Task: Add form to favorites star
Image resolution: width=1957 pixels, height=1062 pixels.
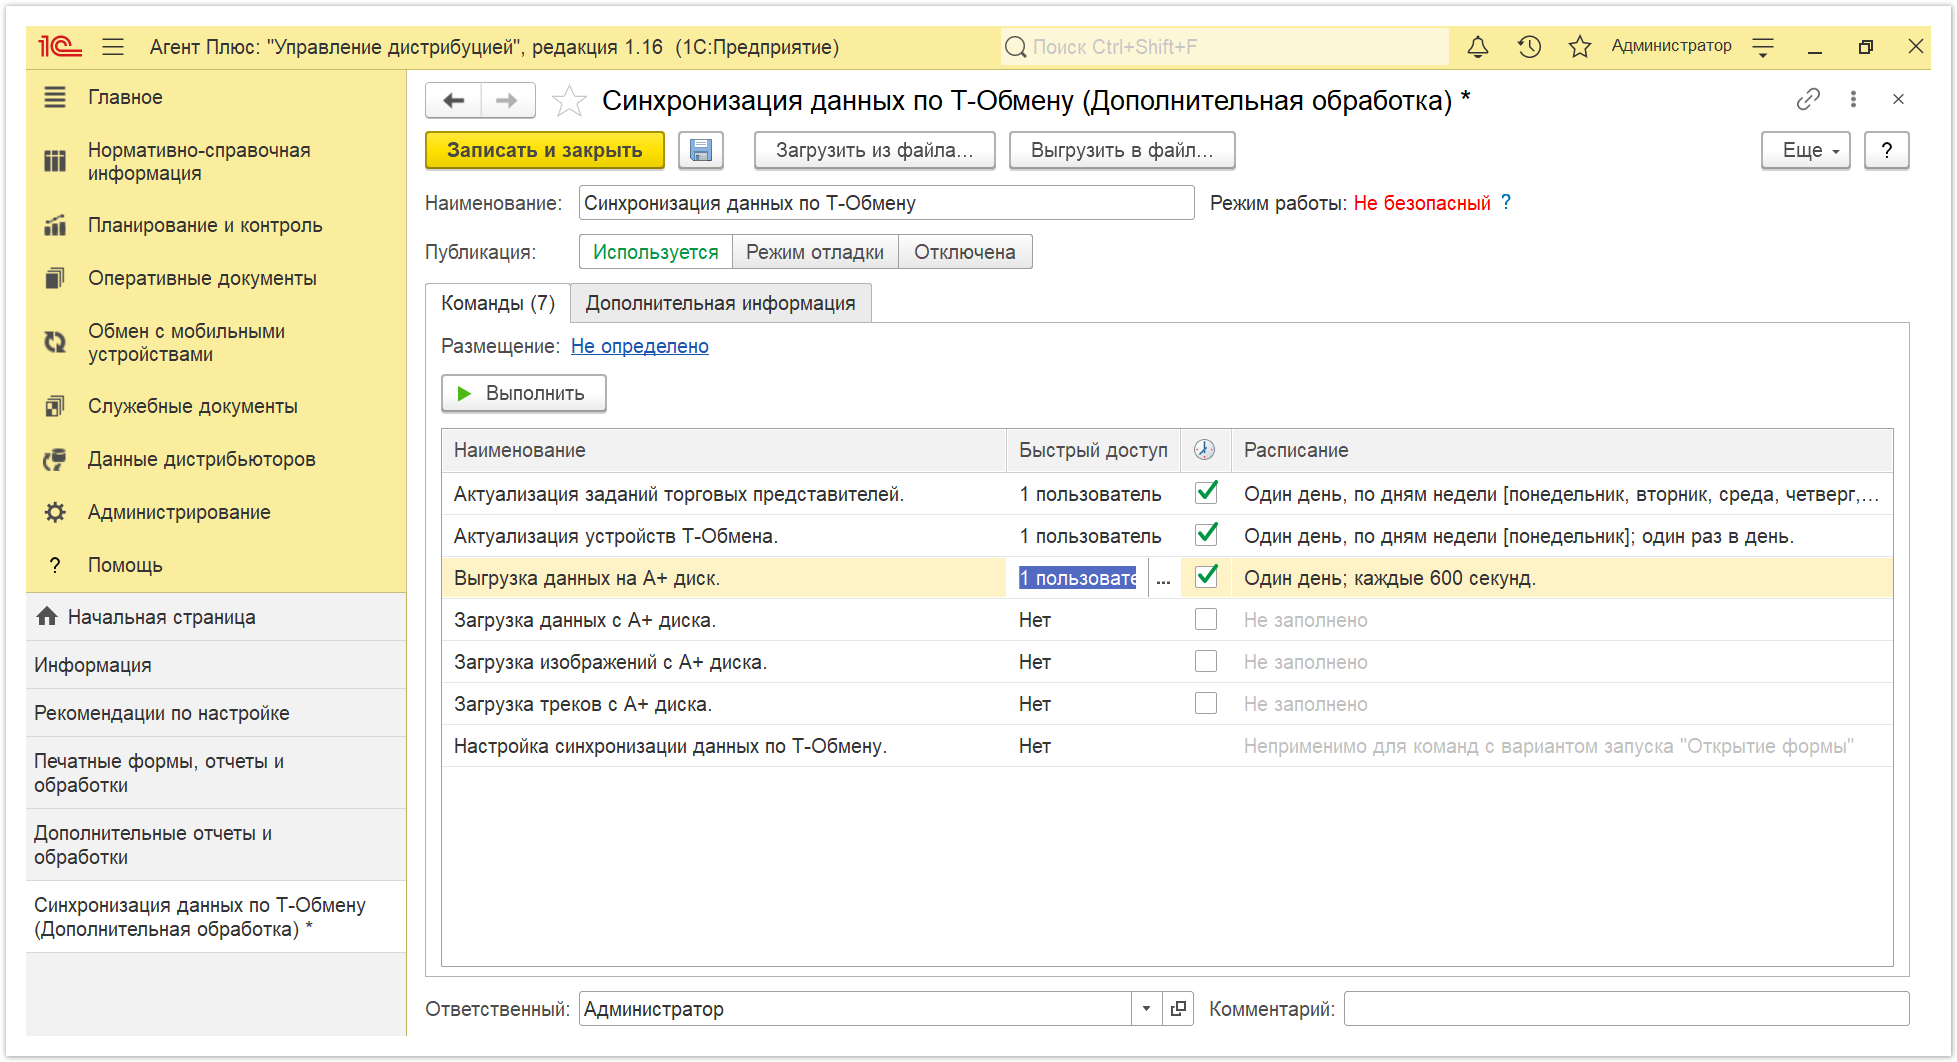Action: [x=569, y=100]
